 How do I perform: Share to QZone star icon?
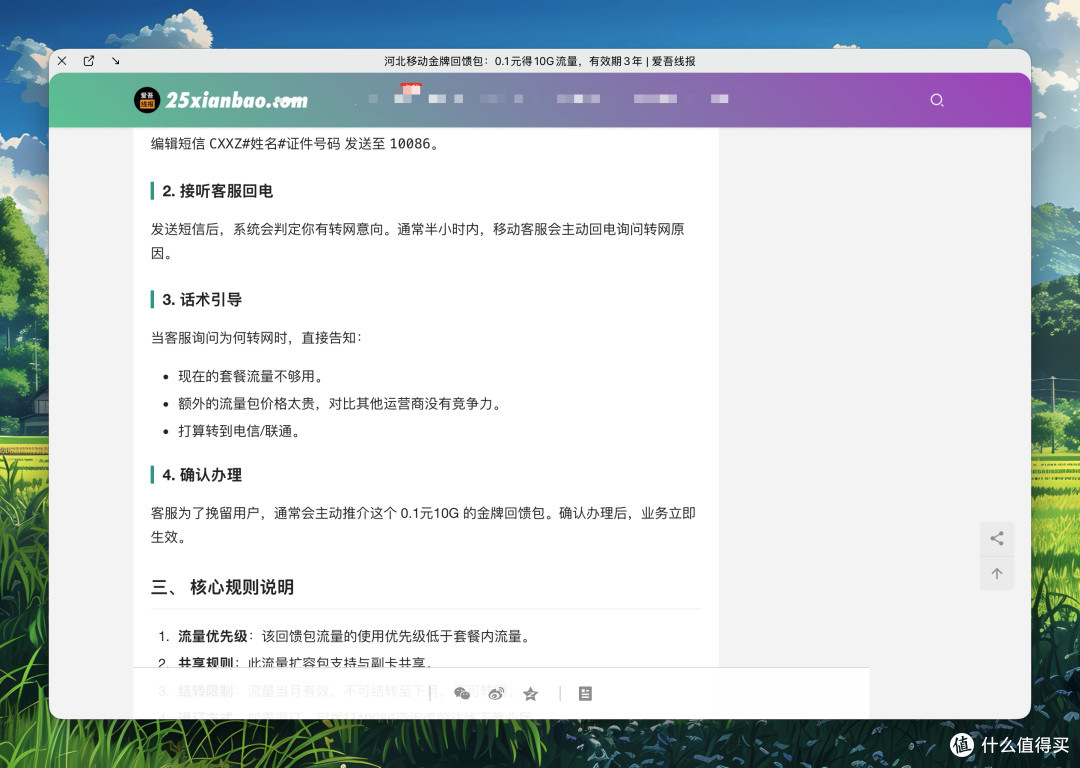coord(530,694)
